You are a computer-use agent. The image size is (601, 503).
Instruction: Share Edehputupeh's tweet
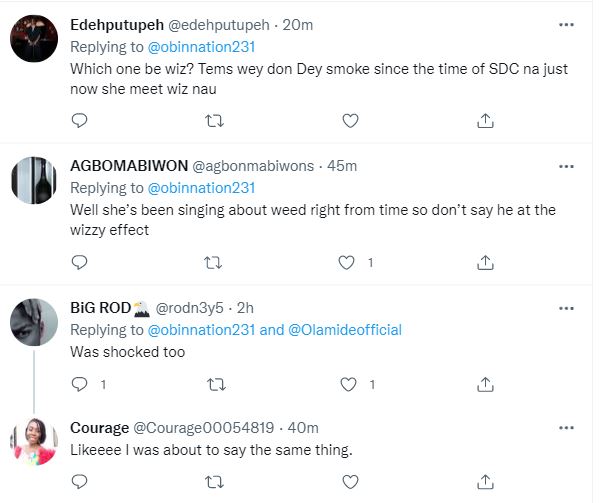485,121
